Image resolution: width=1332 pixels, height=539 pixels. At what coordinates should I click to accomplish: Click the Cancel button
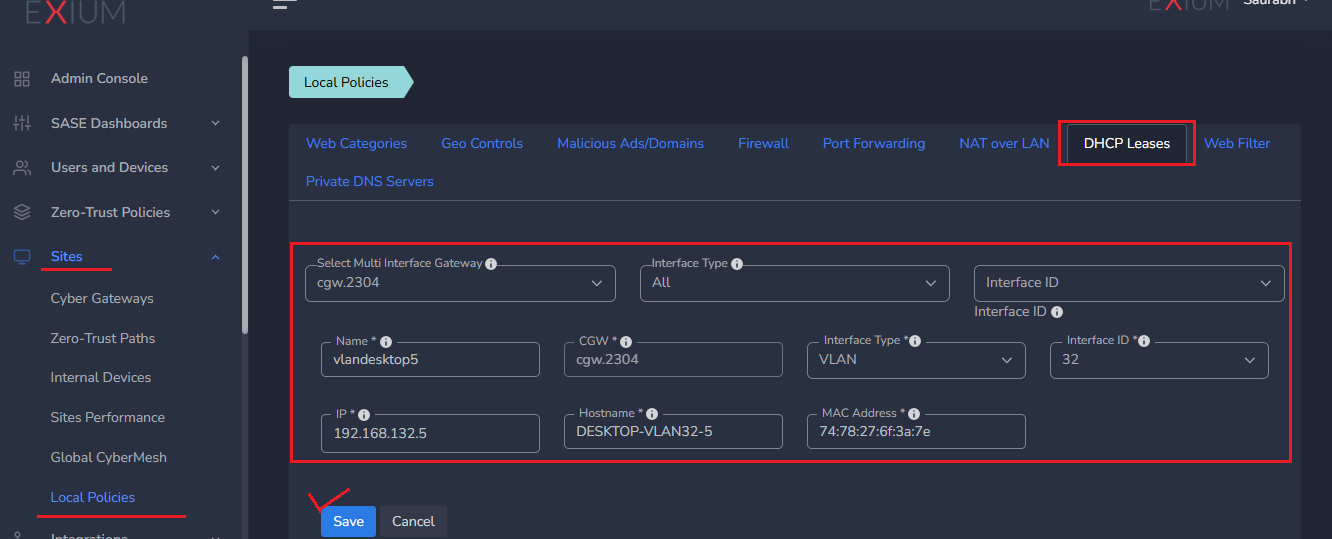413,521
